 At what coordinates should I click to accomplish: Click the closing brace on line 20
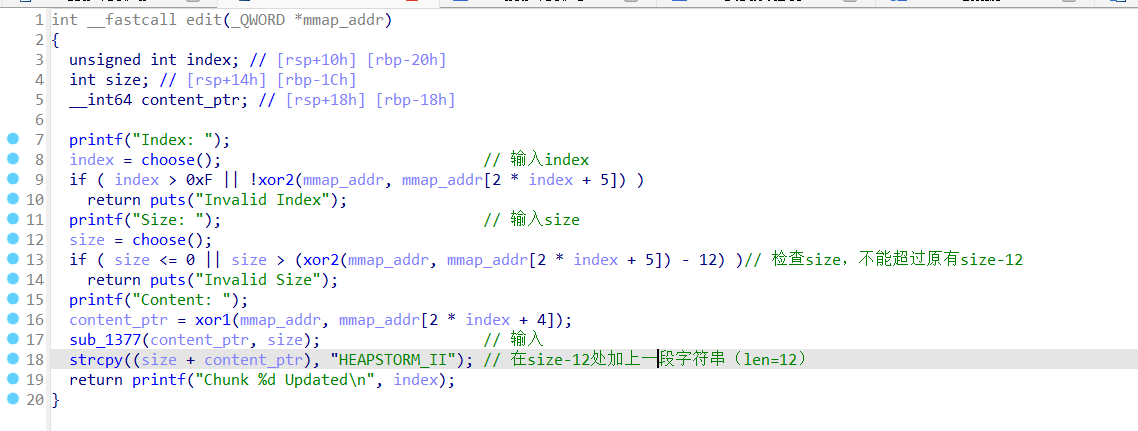[x=56, y=400]
